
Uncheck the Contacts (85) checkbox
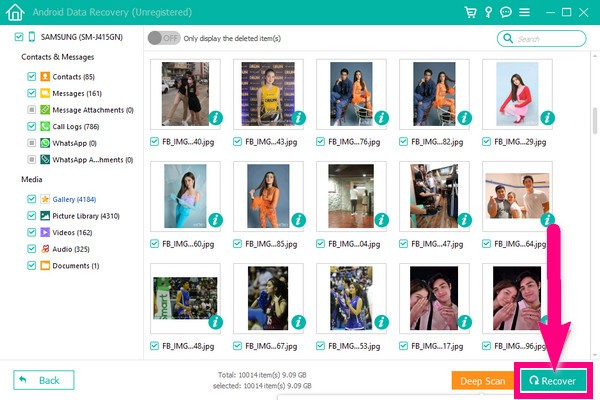tap(32, 76)
